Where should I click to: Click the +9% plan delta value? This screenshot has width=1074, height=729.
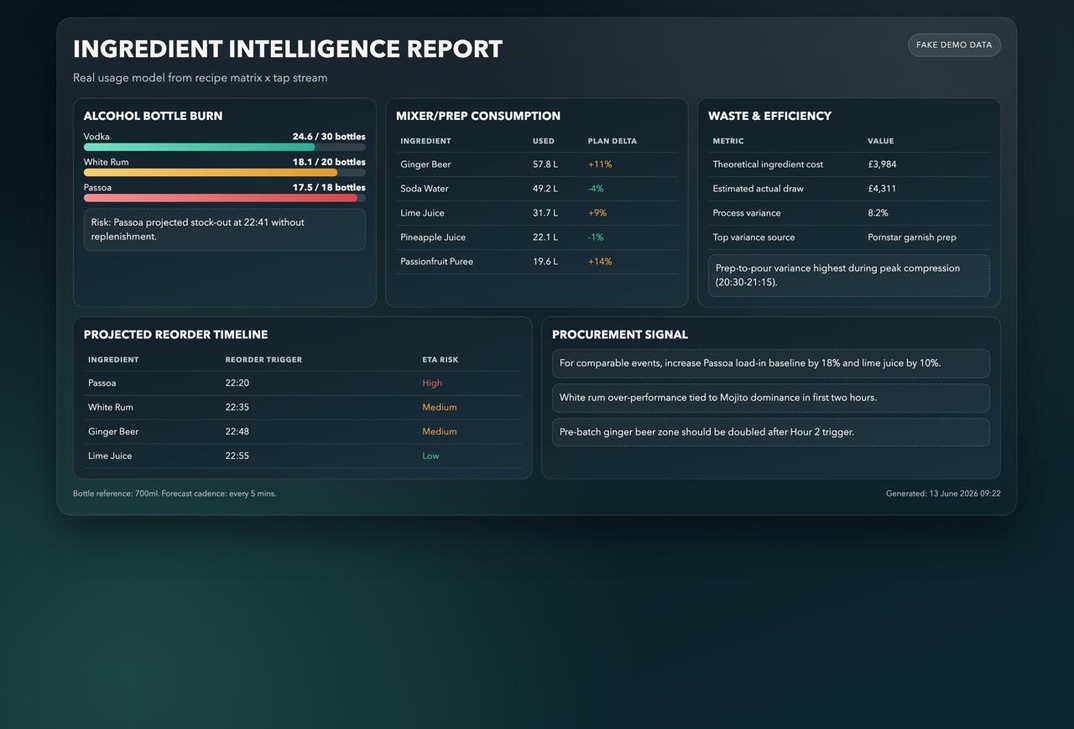[597, 213]
